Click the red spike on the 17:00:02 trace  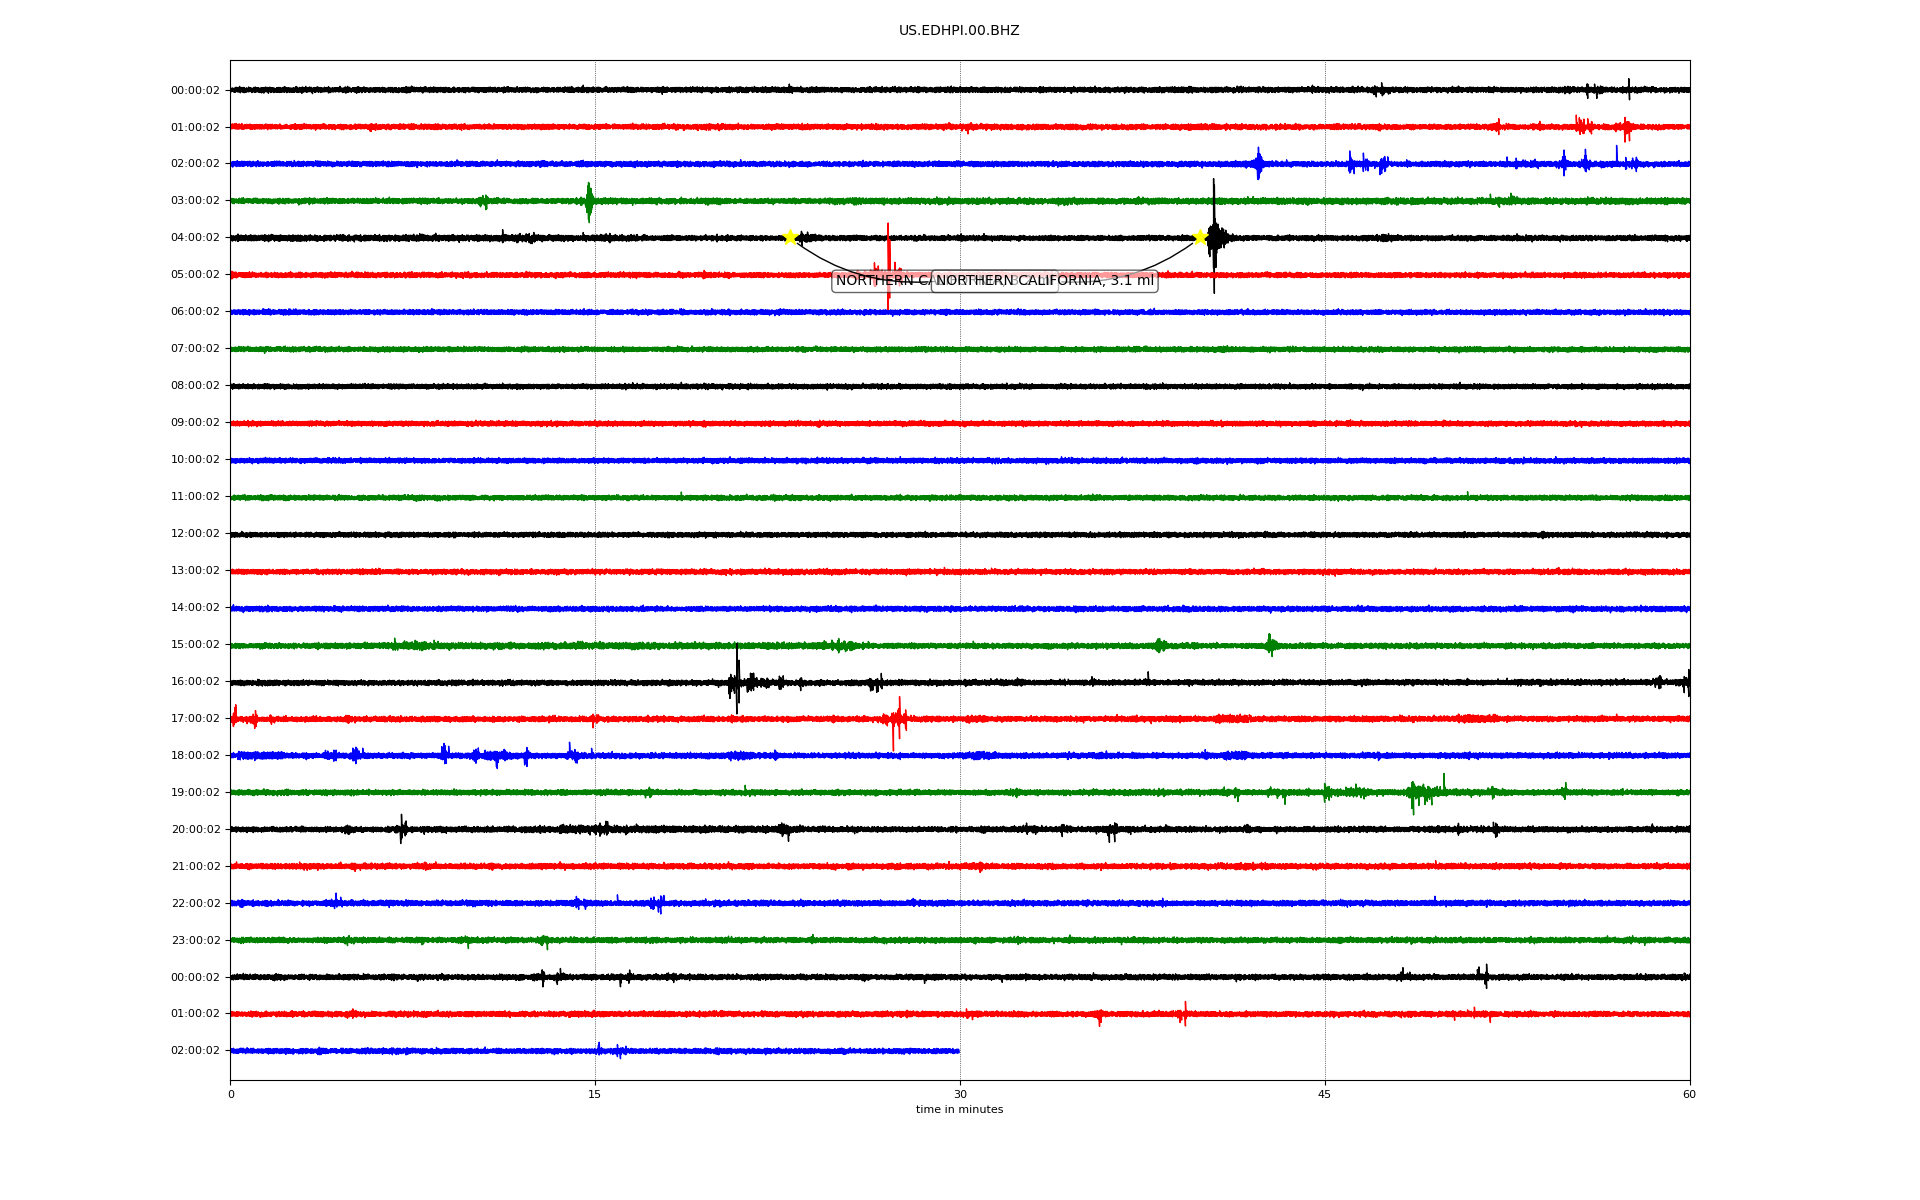point(896,720)
